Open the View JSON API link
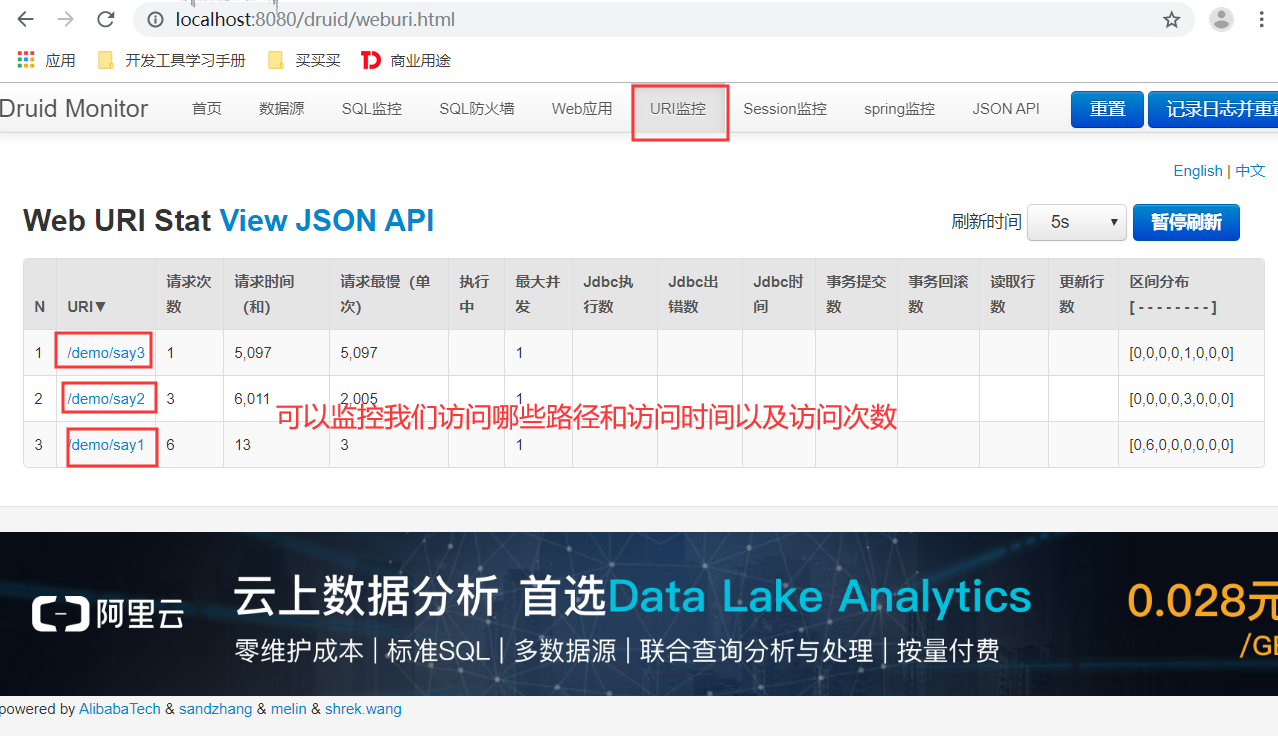The height and width of the screenshot is (736, 1278). (327, 220)
